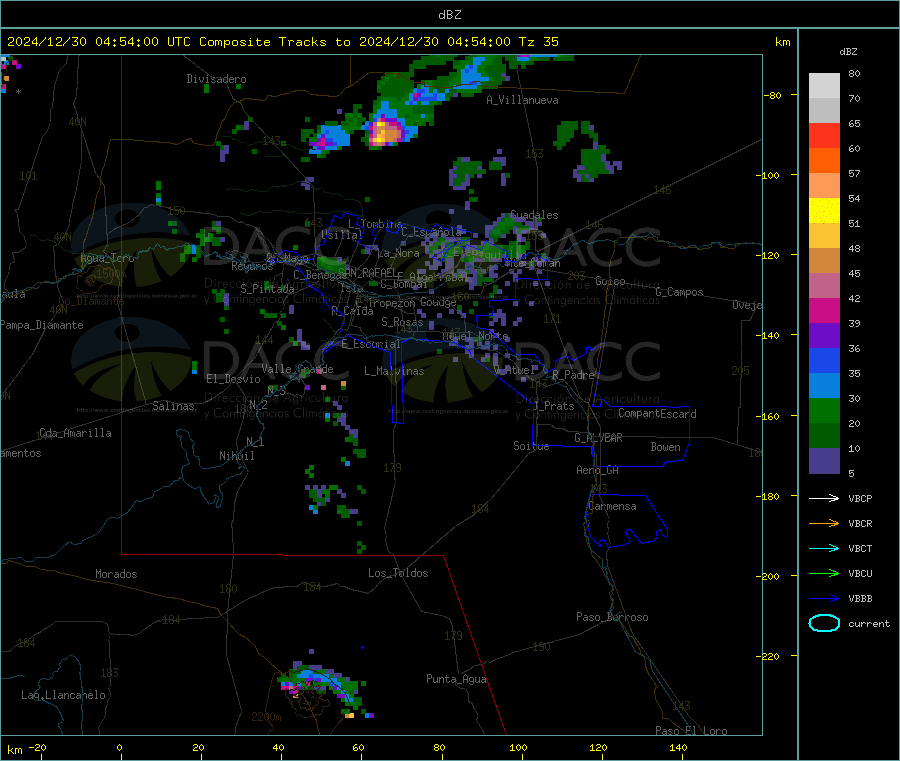The image size is (900, 761).
Task: Click the 'G_ALVEAR' map label
Action: (598, 438)
